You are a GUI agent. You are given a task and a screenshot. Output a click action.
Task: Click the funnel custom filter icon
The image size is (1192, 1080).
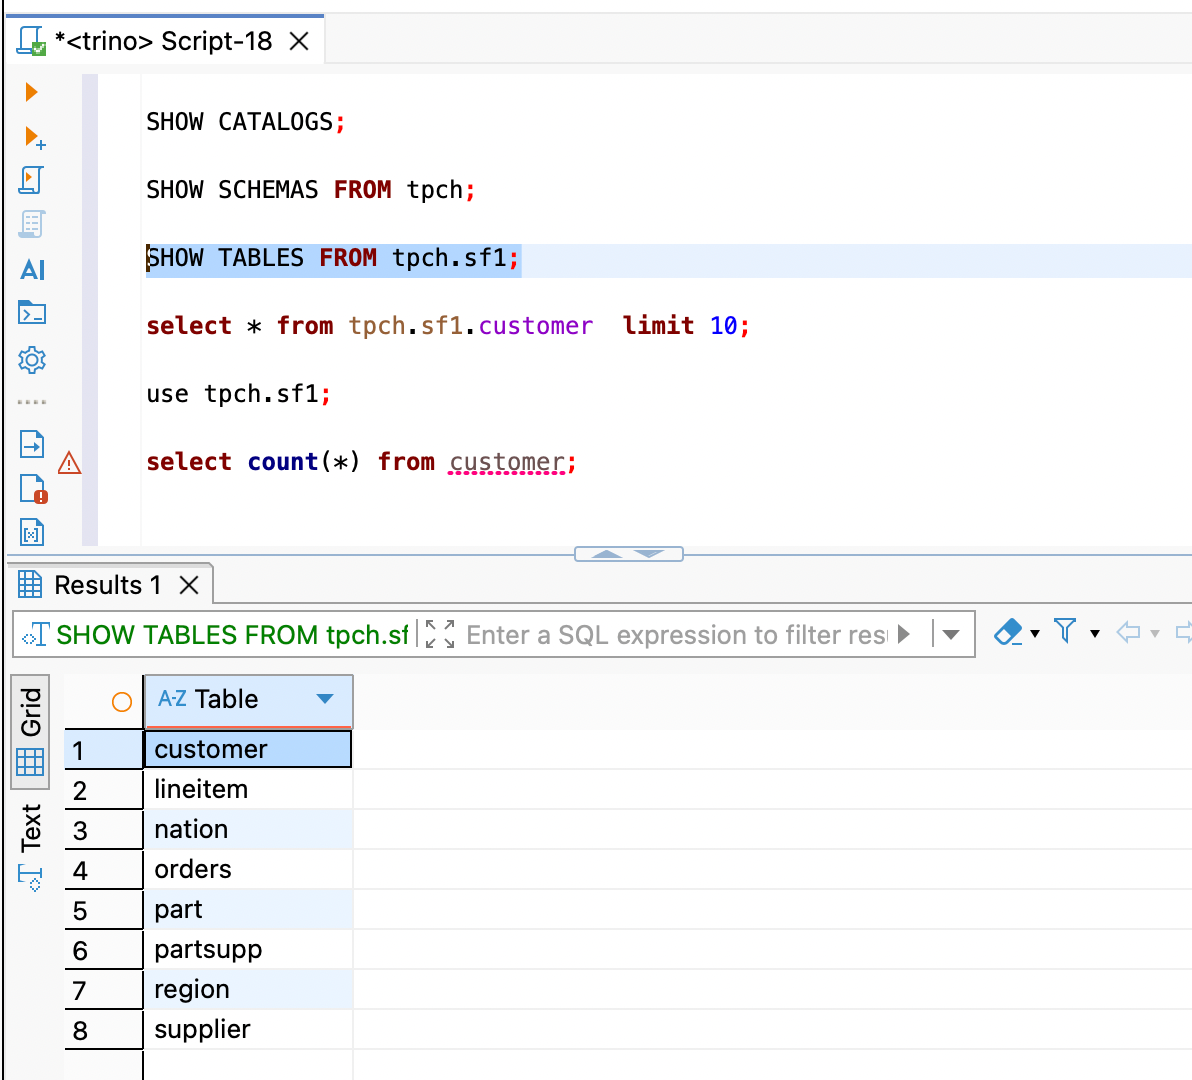click(x=1065, y=631)
